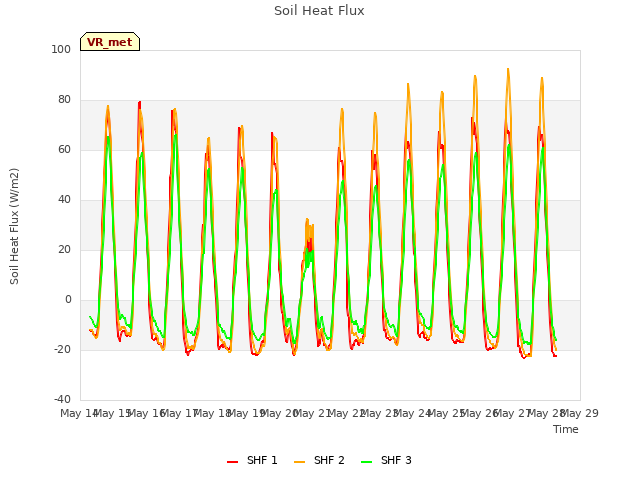
Task: Click the tallest orange peak near May 27
Action: pyautogui.click(x=508, y=69)
